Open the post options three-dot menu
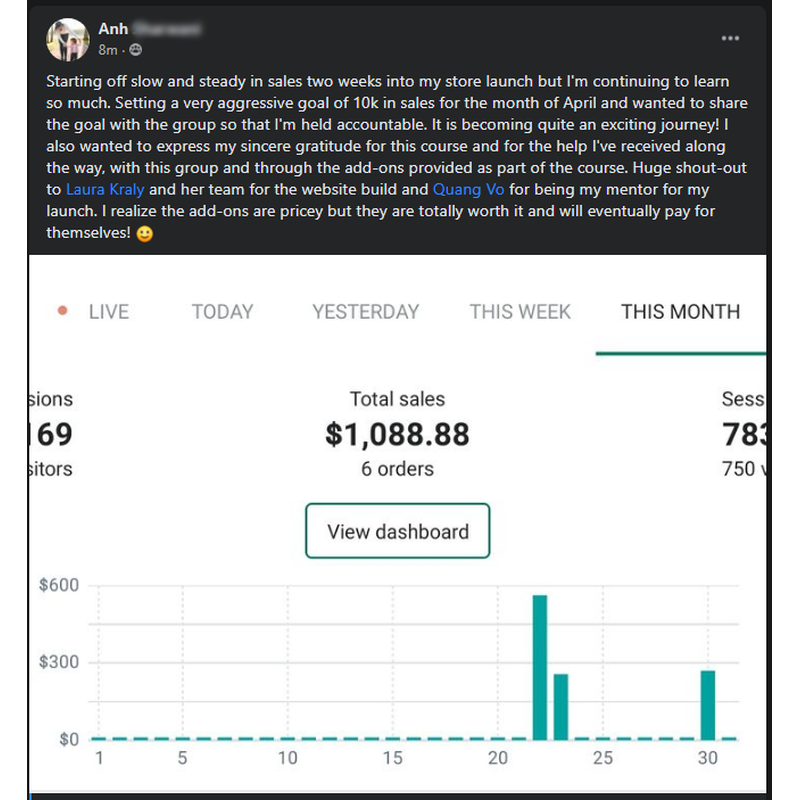 730,38
